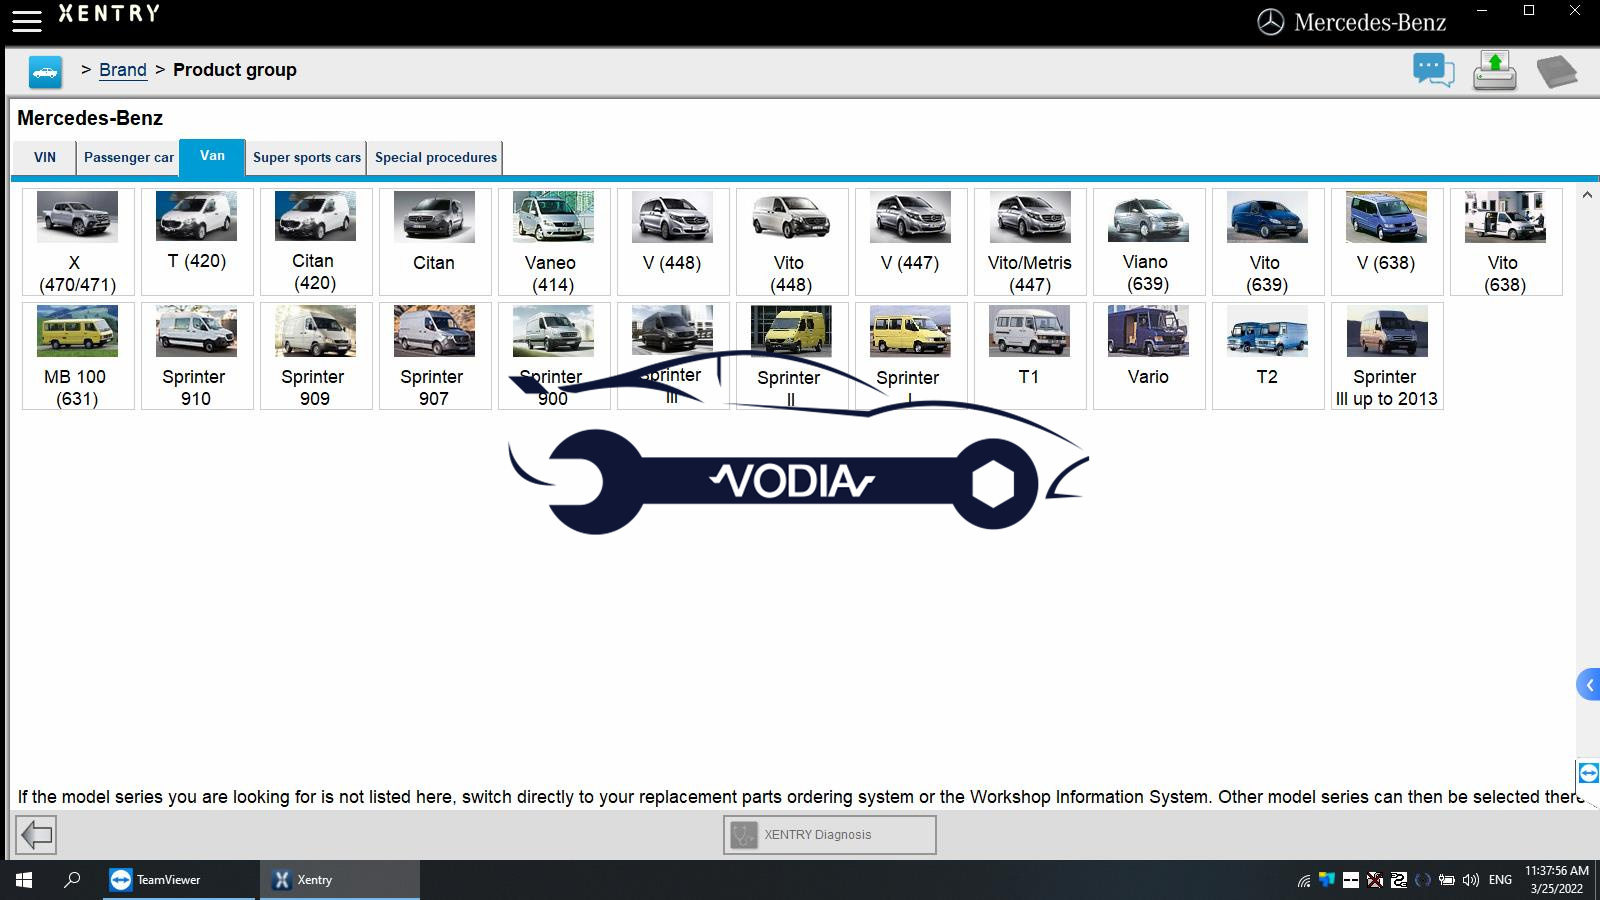Click the scroll up arrow of model list
This screenshot has width=1600, height=900.
click(x=1587, y=195)
